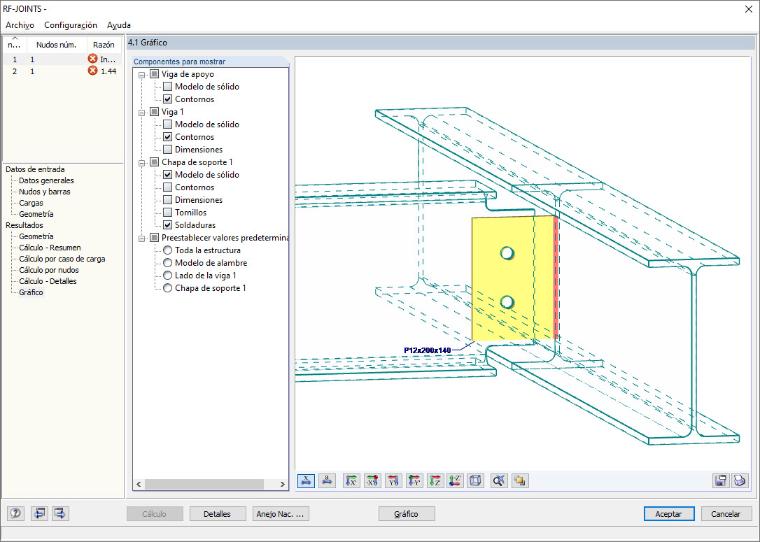Click red error icon beside 1.44

93,71
